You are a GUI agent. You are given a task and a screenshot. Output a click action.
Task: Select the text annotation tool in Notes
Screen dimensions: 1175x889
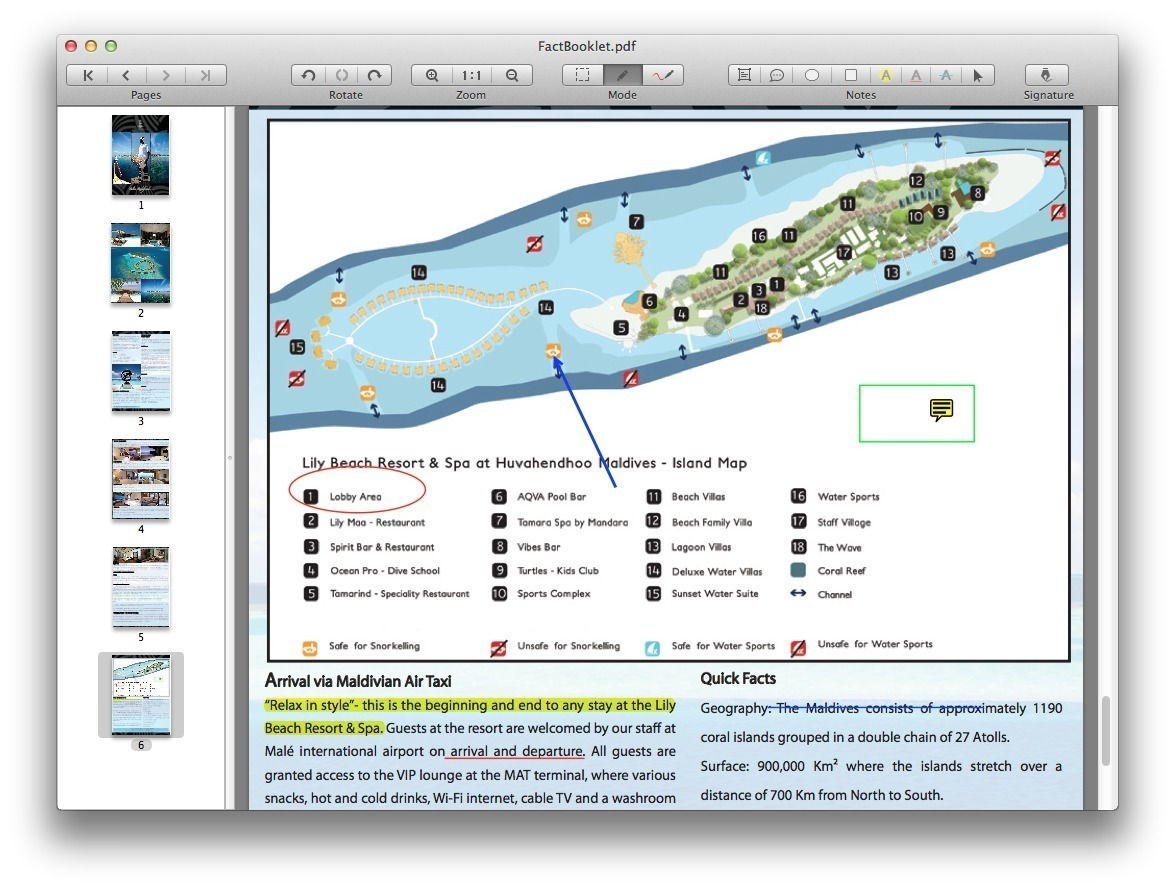(x=743, y=74)
